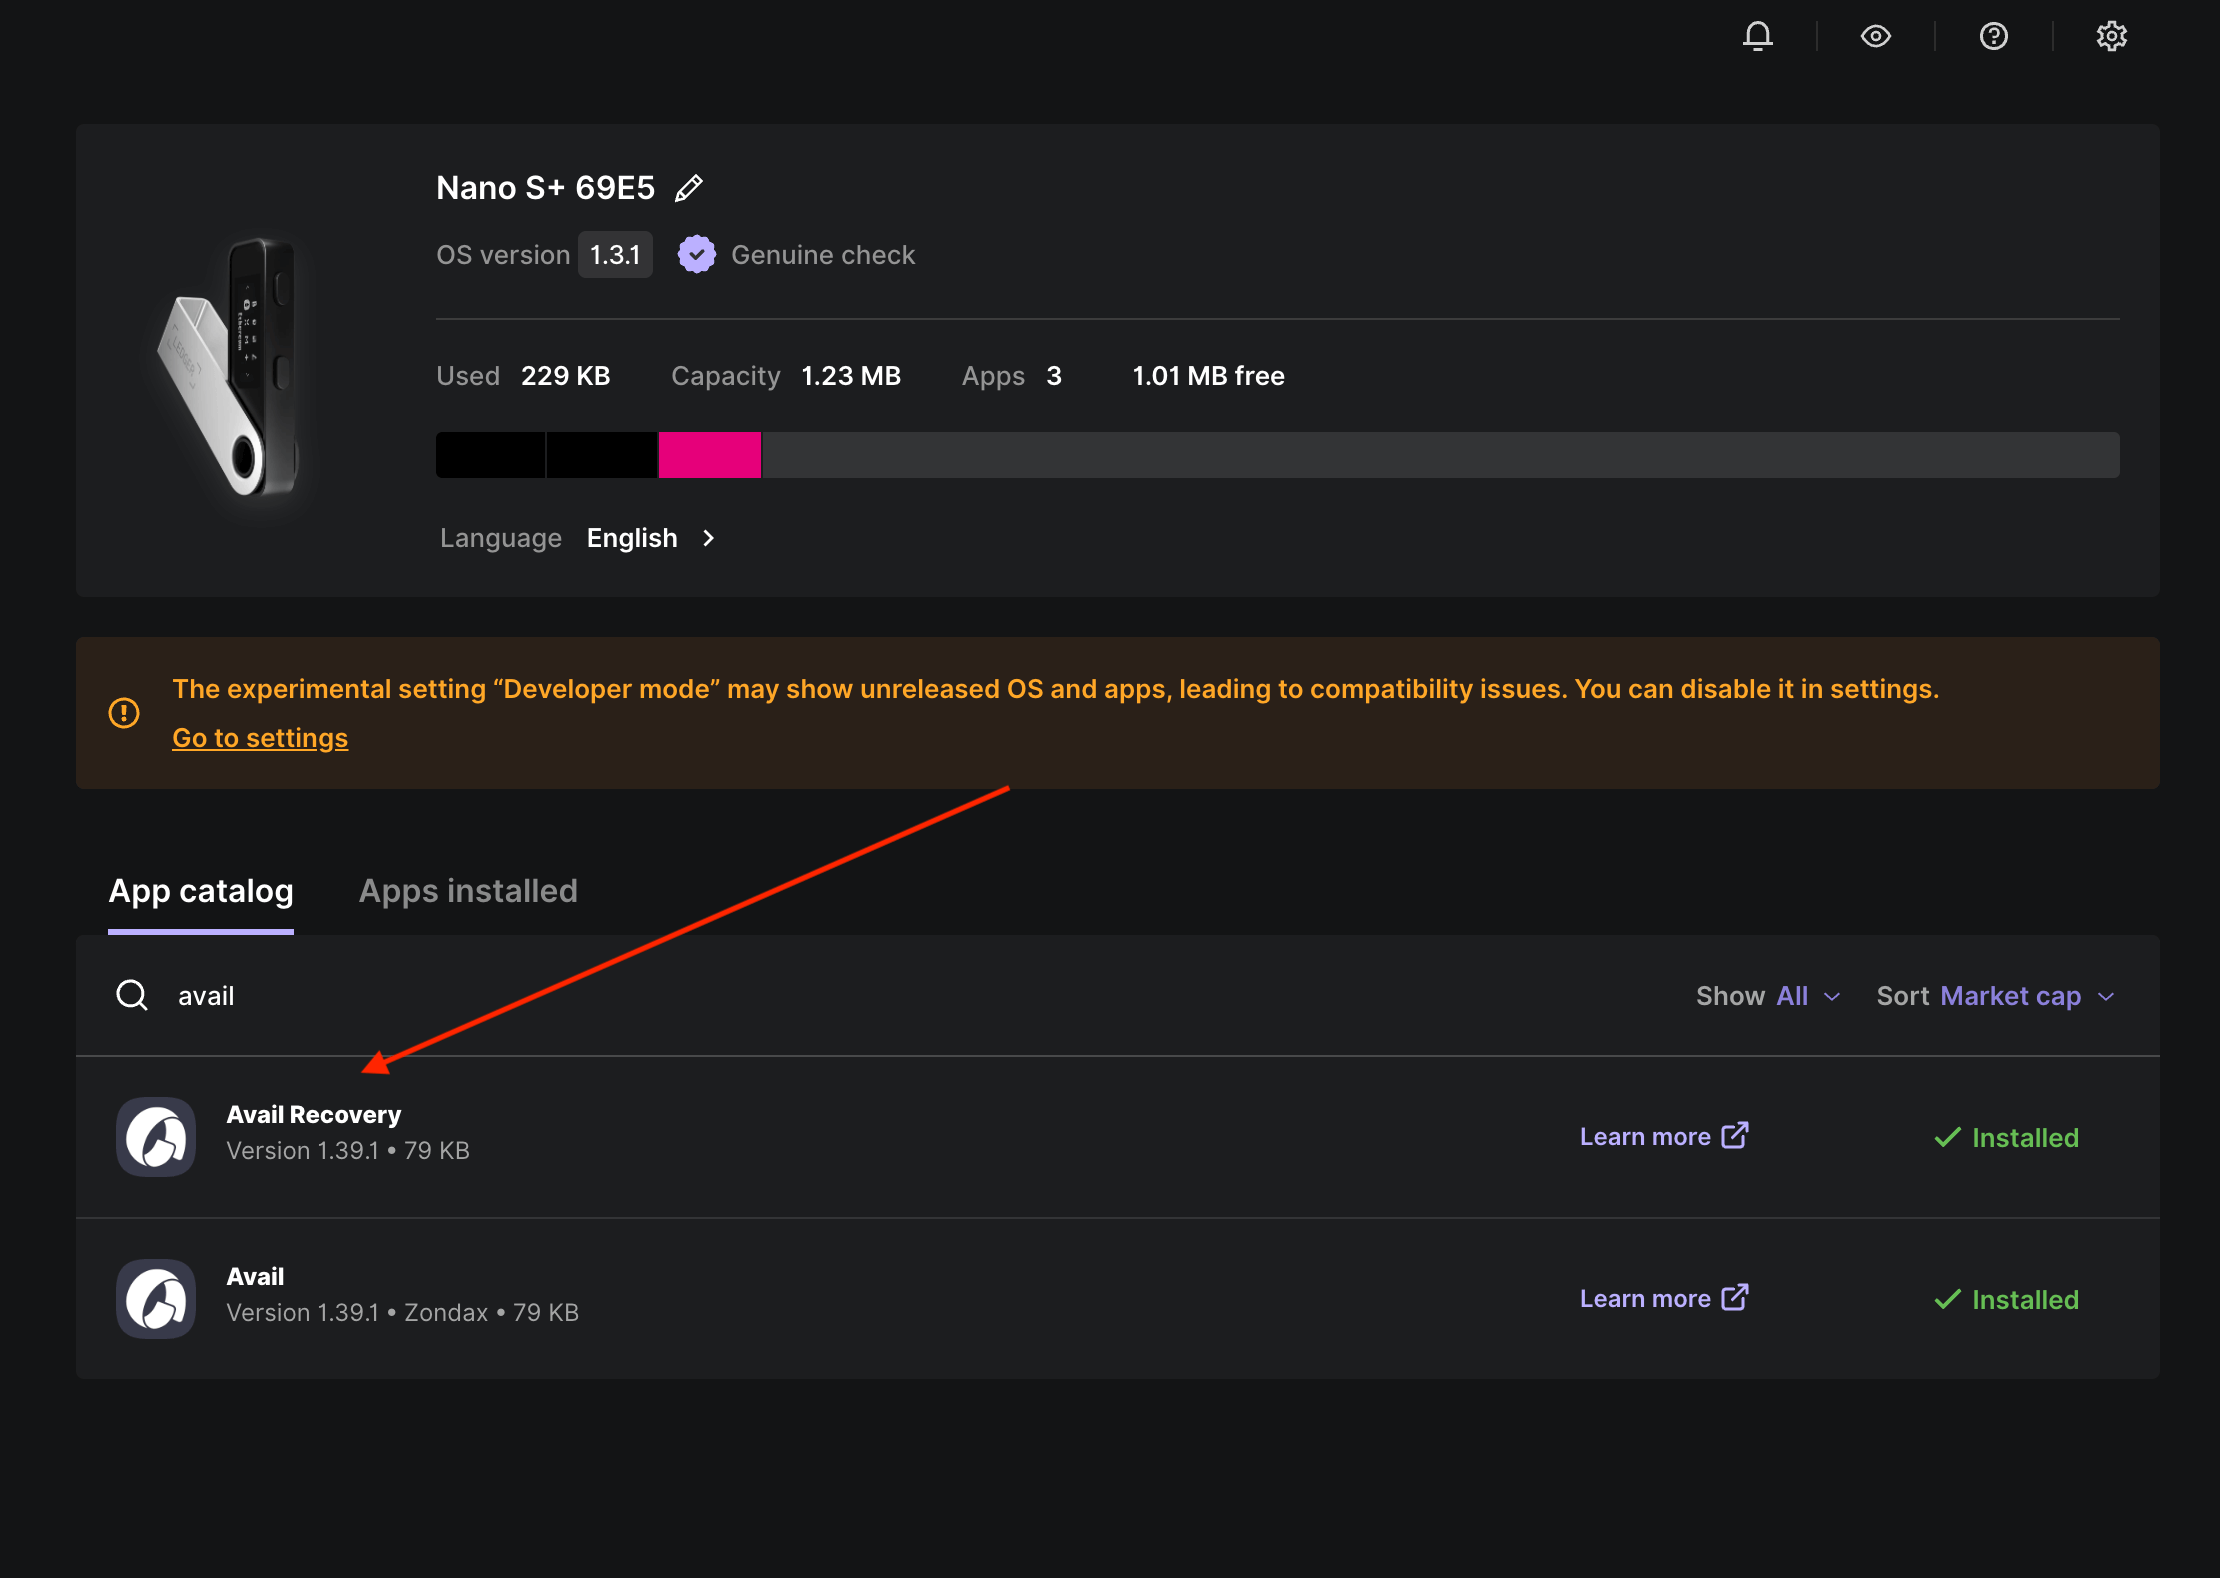Click the search magnifier icon
Image resolution: width=2220 pixels, height=1578 pixels.
(132, 995)
